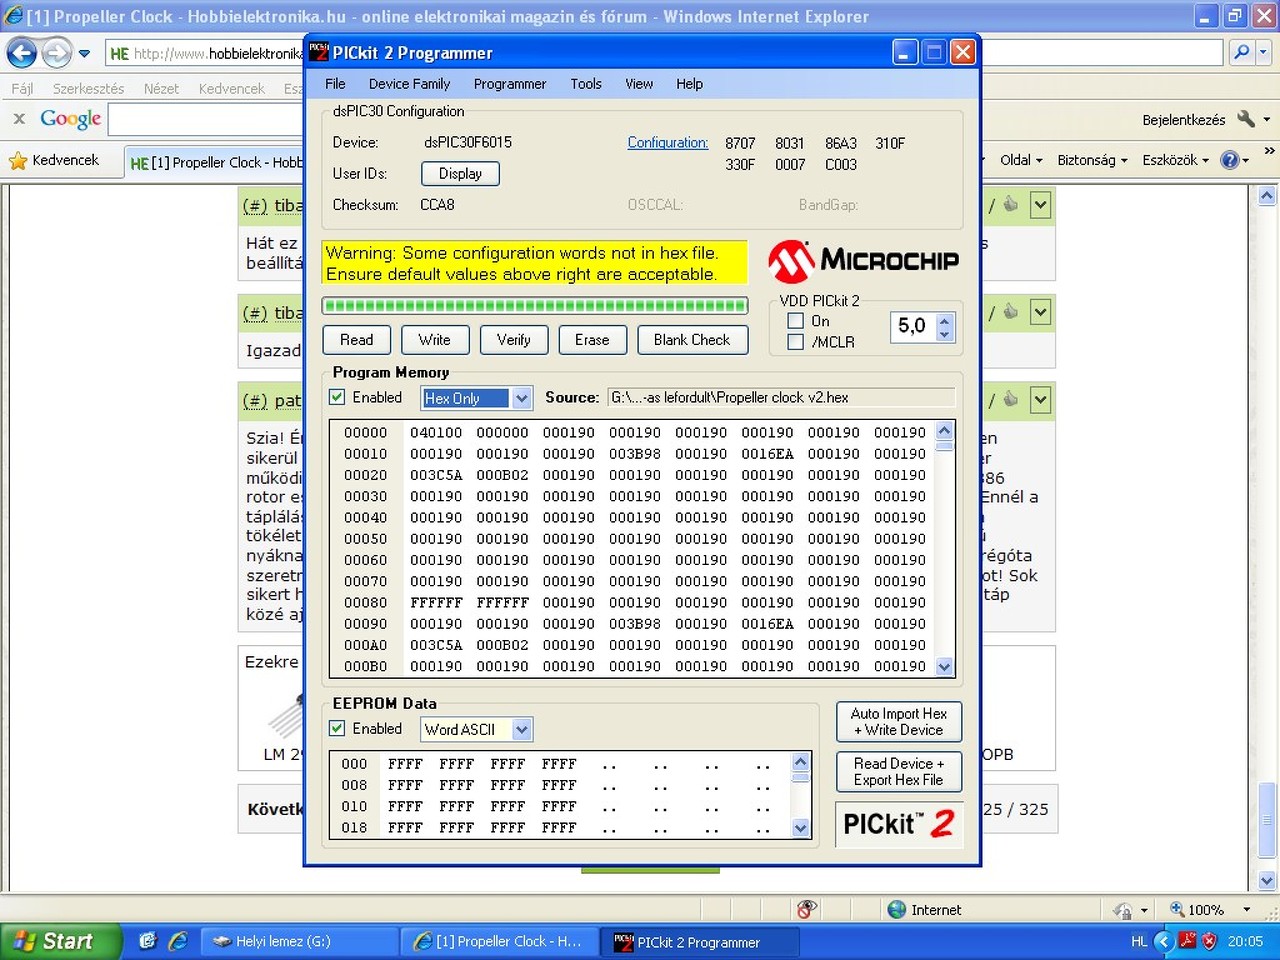
Task: Click the User IDs Display button
Action: (x=460, y=174)
